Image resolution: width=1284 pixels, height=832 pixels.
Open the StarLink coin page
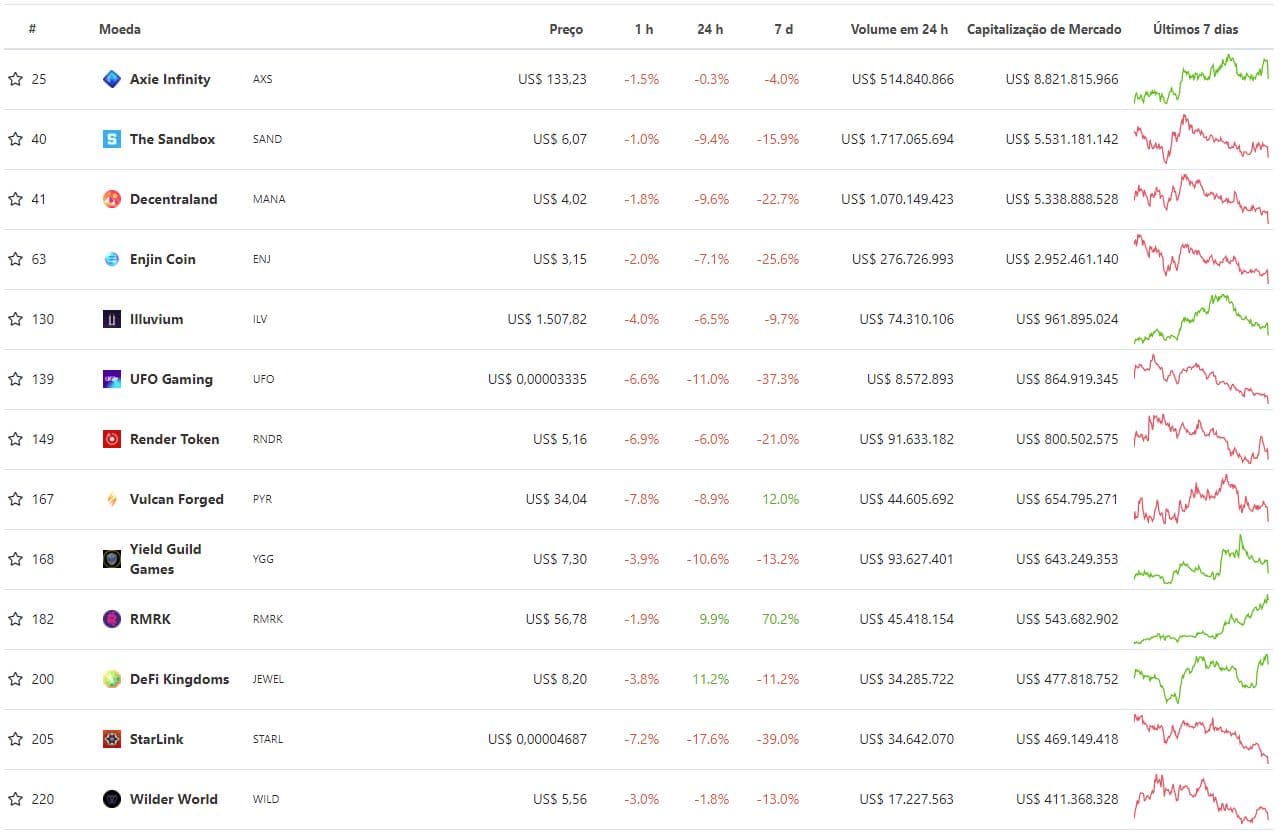point(157,739)
